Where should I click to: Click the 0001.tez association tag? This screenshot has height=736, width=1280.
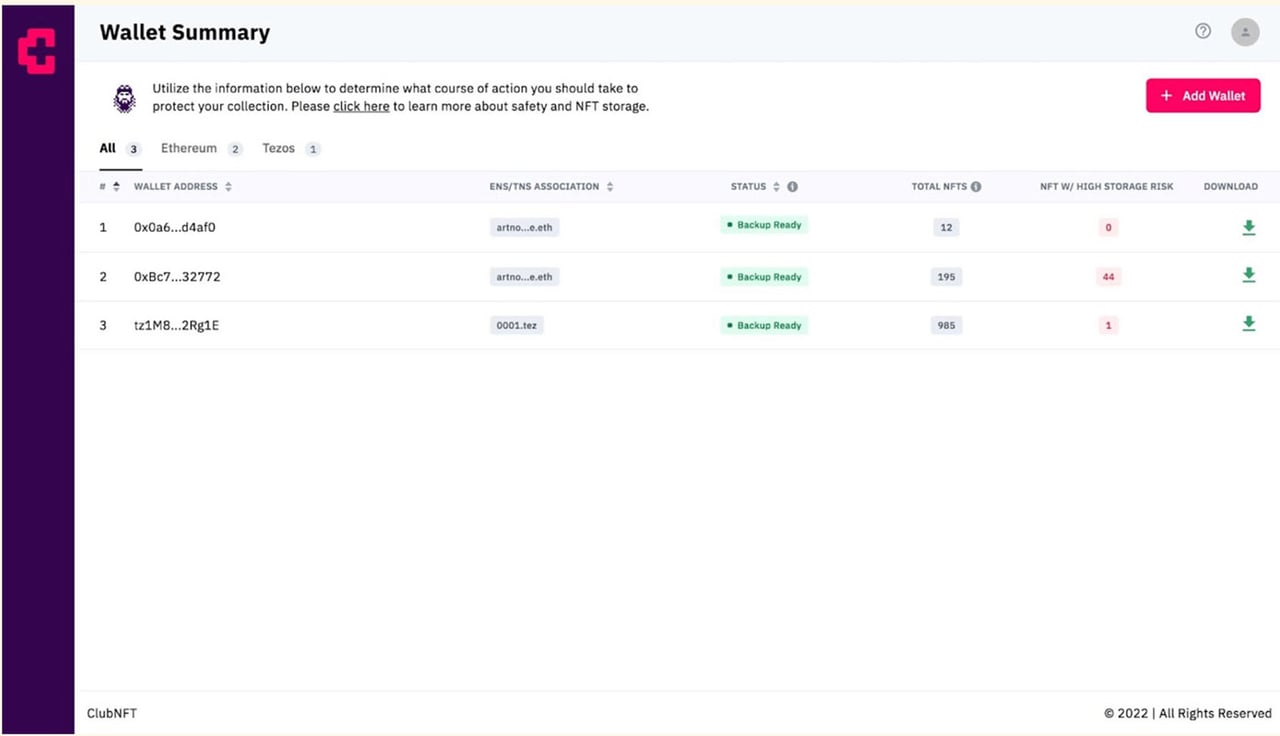[517, 325]
